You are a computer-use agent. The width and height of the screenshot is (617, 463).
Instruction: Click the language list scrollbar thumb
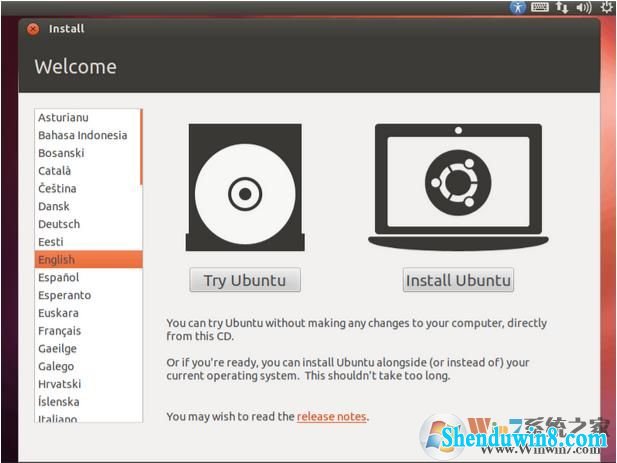141,147
